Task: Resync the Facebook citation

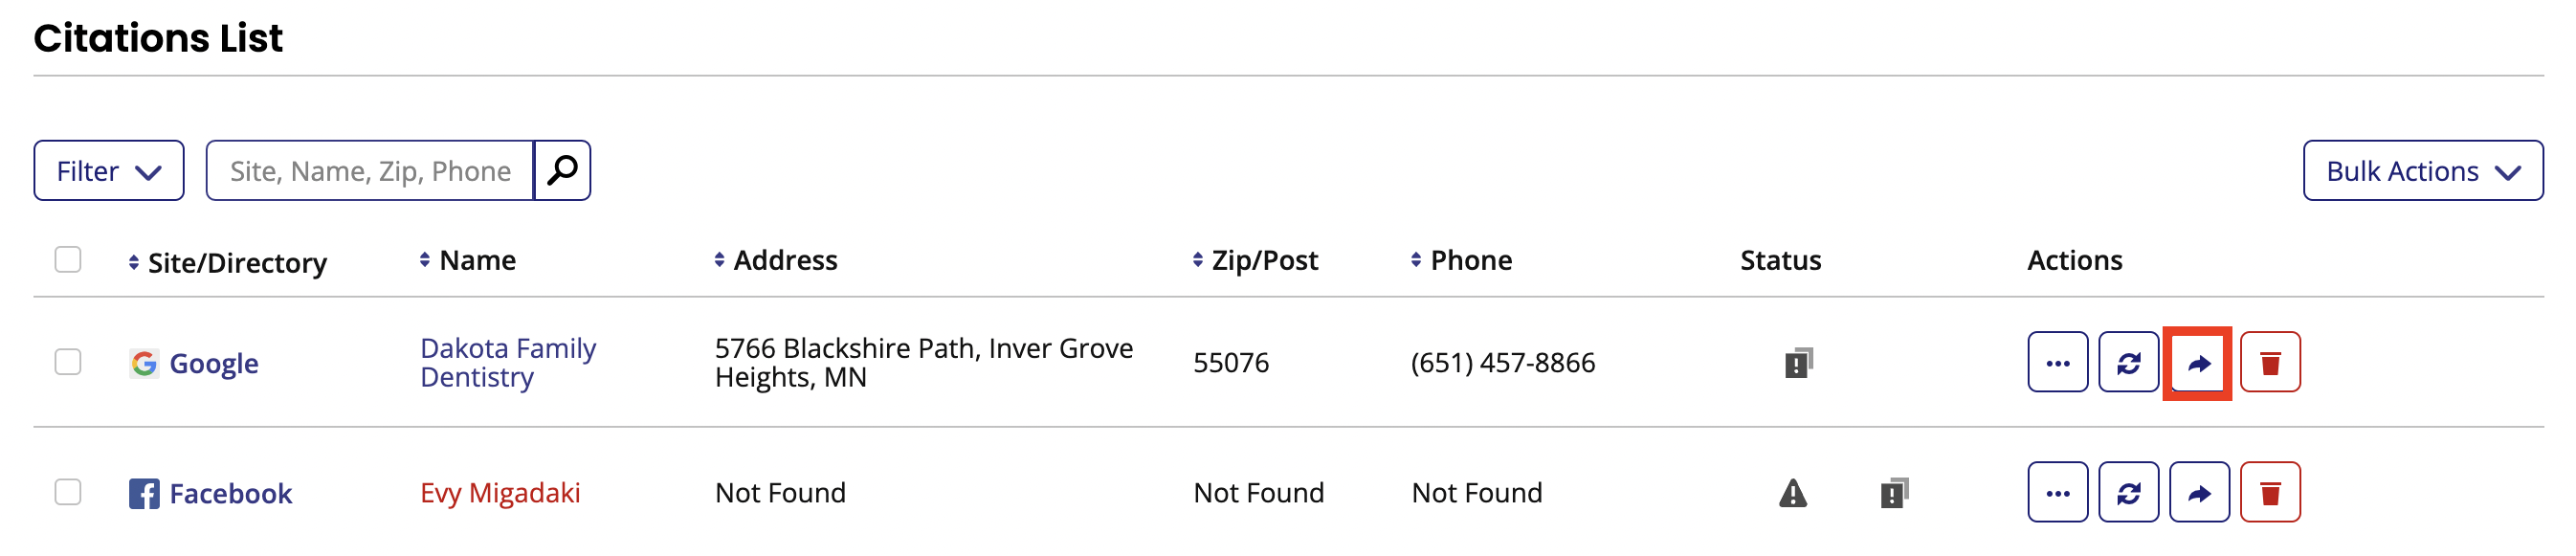Action: click(2129, 491)
